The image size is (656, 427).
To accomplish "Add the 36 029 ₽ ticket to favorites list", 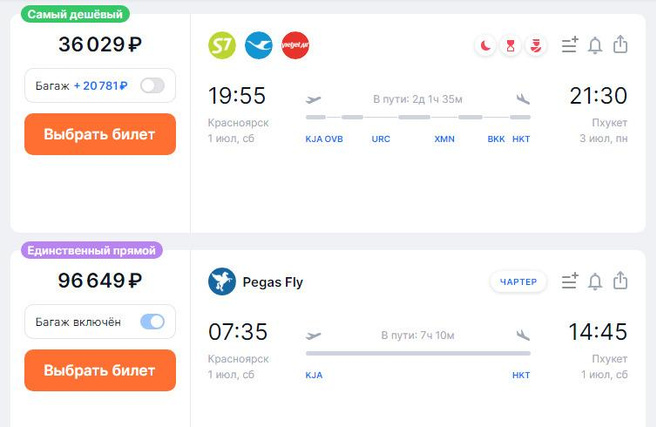I will coord(570,45).
